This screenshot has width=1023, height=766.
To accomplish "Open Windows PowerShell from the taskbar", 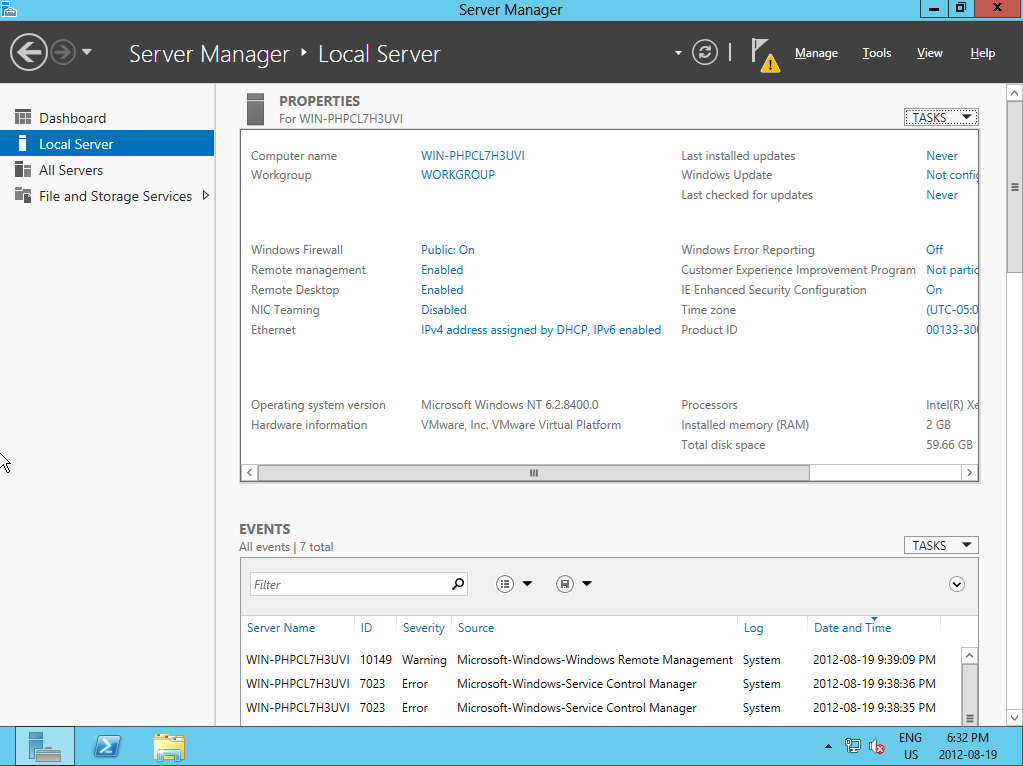I will click(x=107, y=746).
